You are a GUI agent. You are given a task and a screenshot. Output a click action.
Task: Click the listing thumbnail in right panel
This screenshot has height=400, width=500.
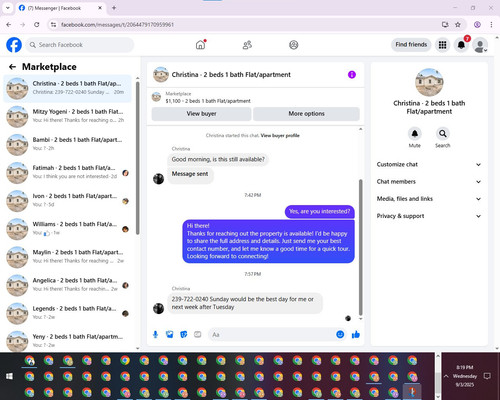coord(429,82)
